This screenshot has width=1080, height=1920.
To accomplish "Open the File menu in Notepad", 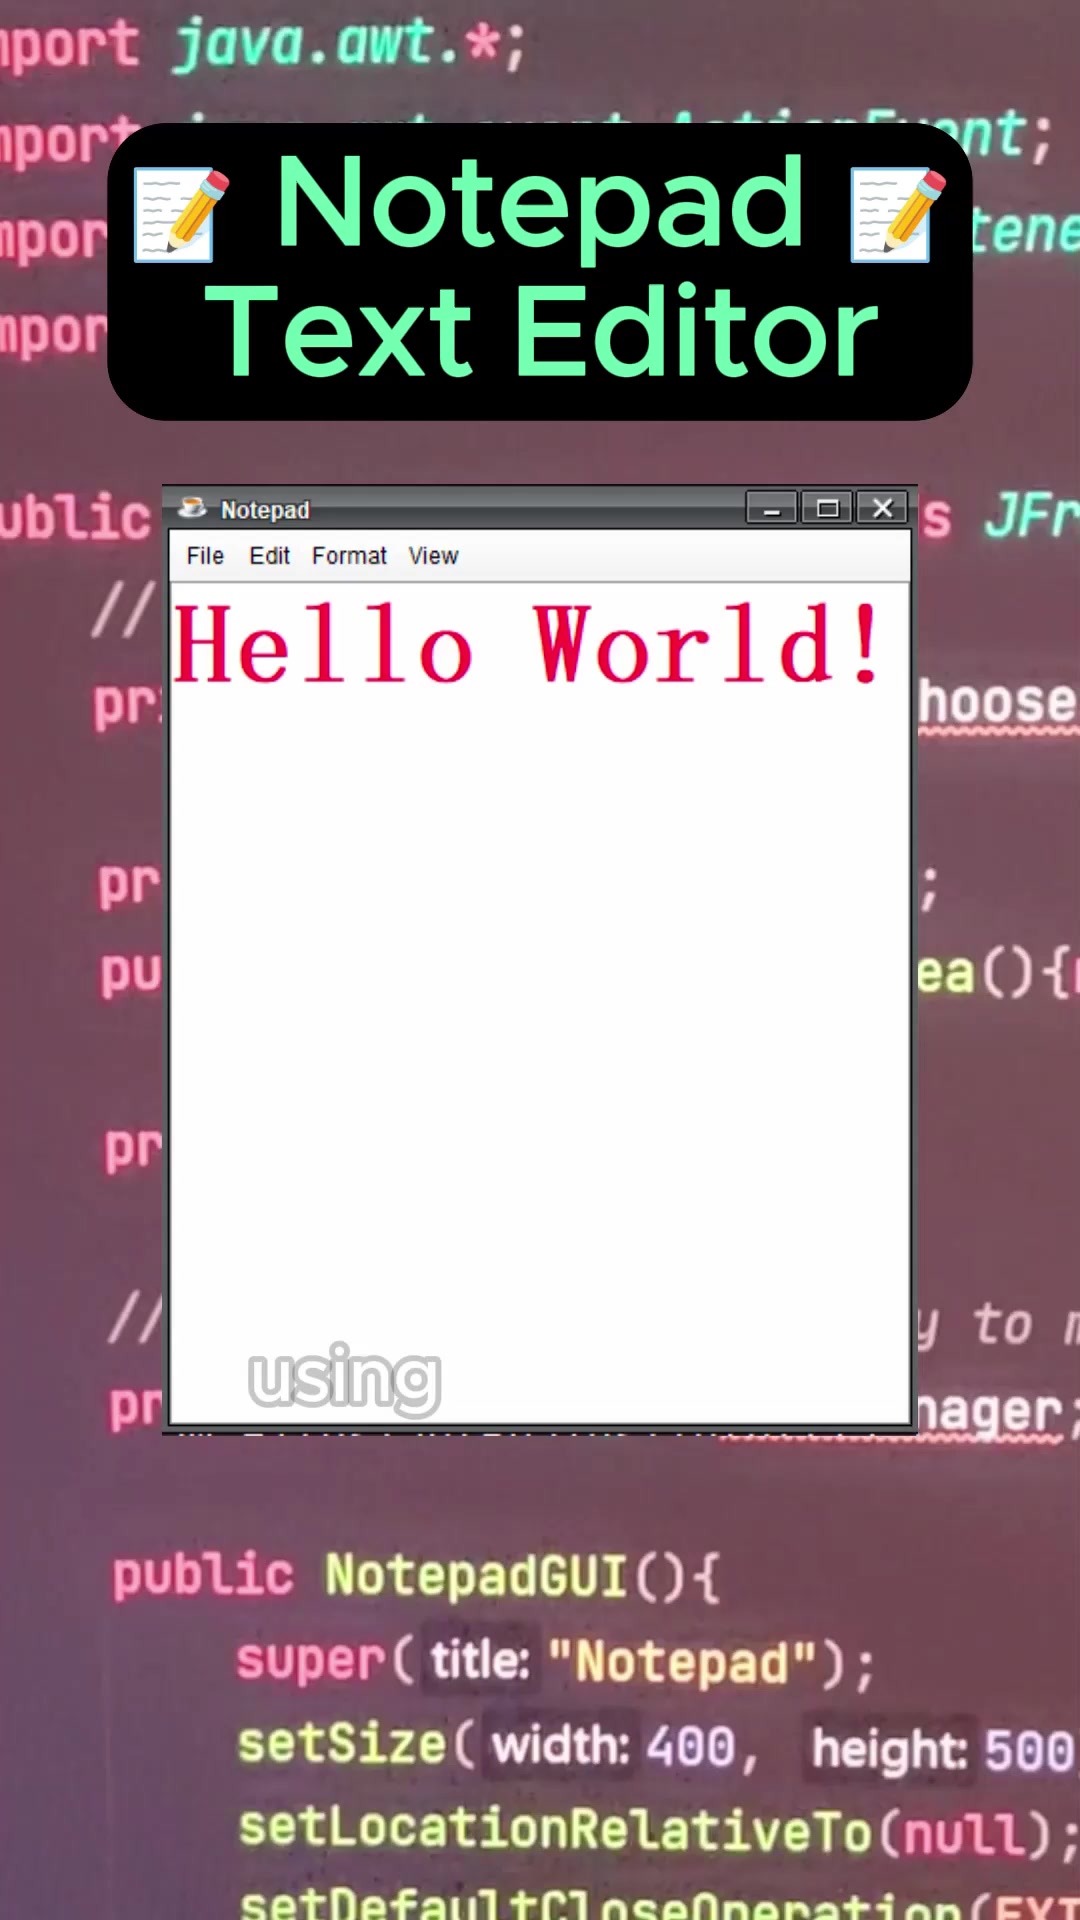I will (x=205, y=556).
